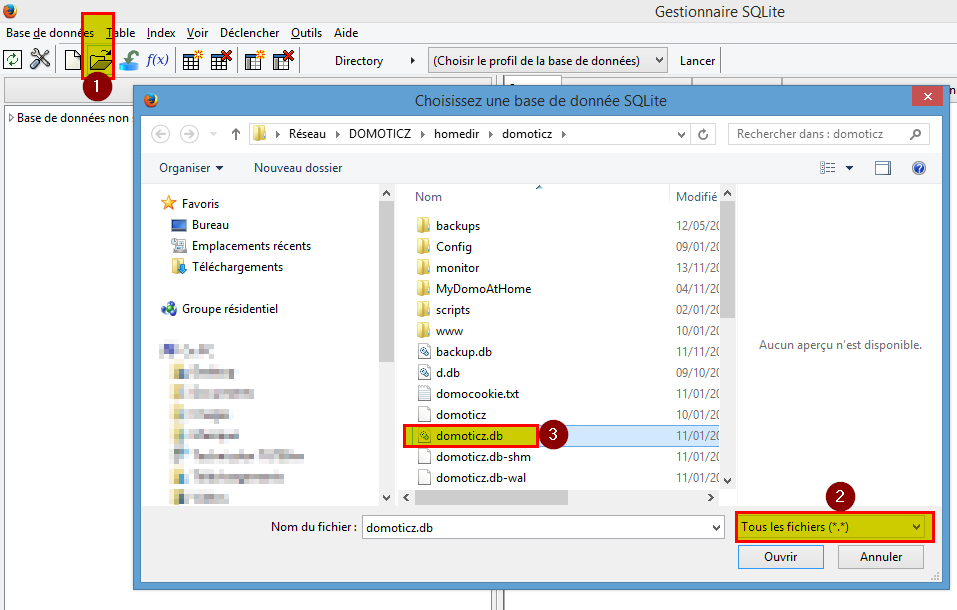Open recent locations history dropdown arrow
957x610 pixels.
[x=213, y=134]
